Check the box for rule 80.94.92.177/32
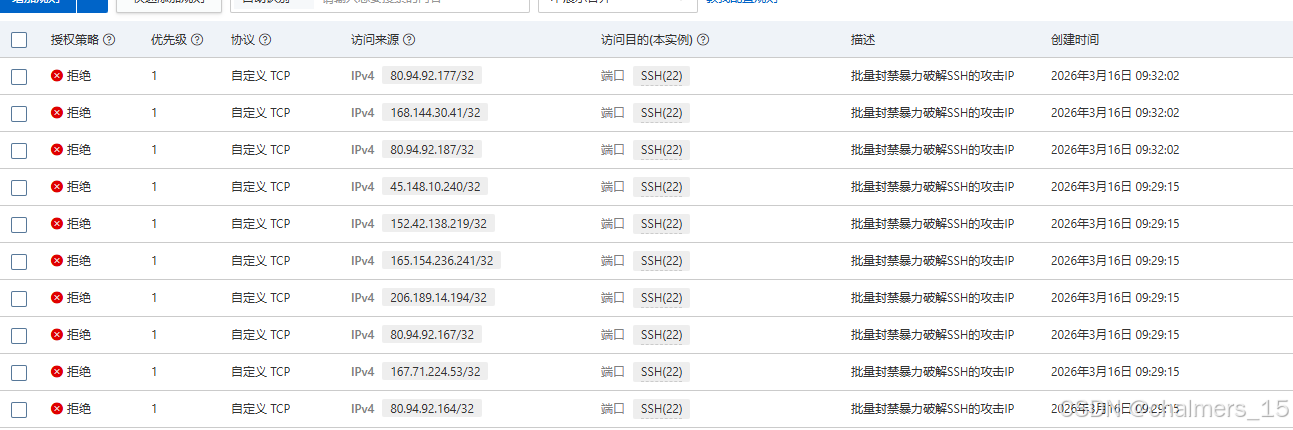The height and width of the screenshot is (430, 1293). click(x=19, y=77)
